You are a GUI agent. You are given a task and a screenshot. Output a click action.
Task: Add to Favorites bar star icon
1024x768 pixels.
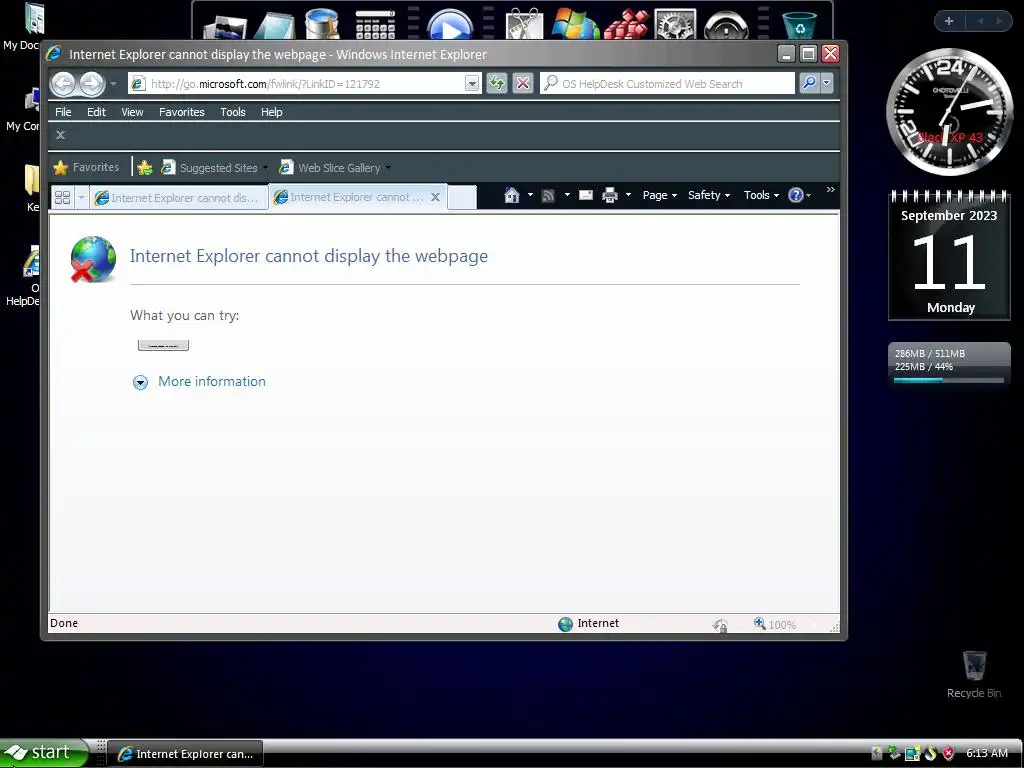click(x=145, y=168)
